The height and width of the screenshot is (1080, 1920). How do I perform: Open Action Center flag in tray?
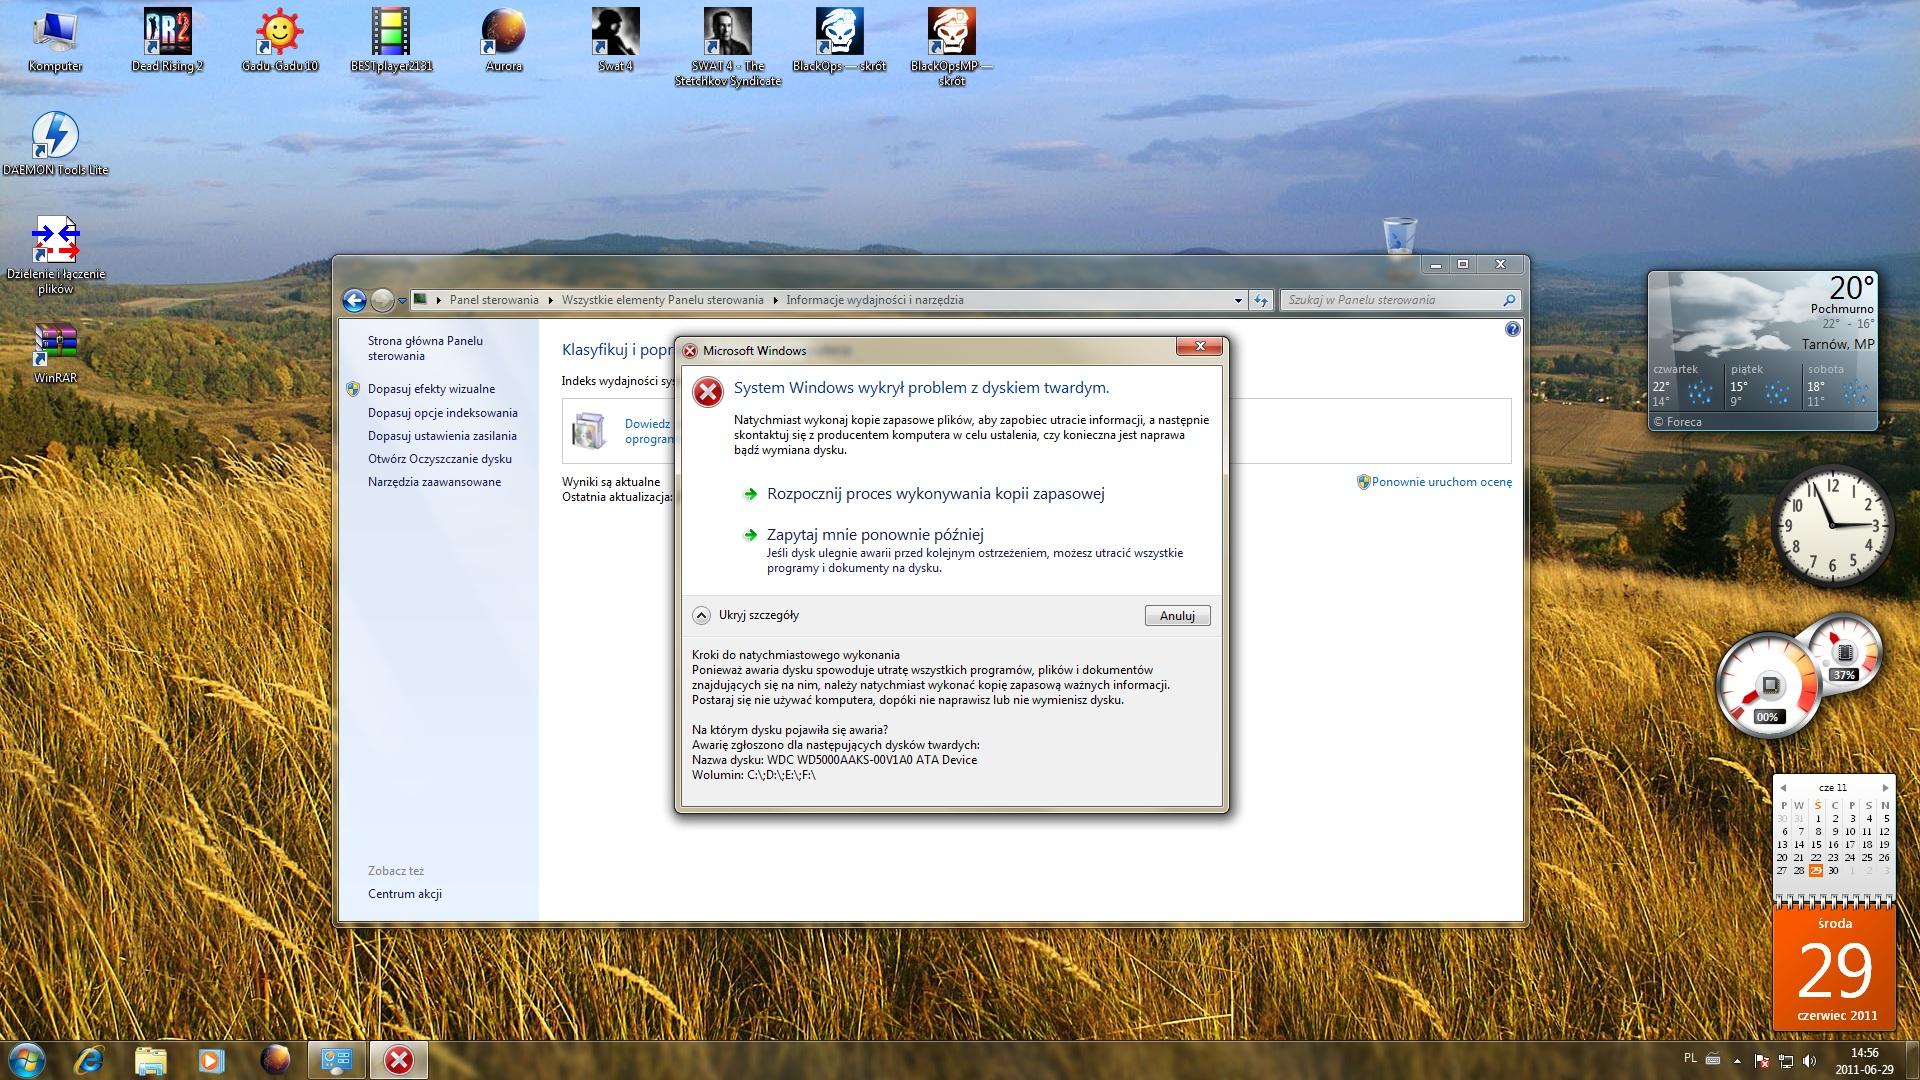point(1762,1060)
